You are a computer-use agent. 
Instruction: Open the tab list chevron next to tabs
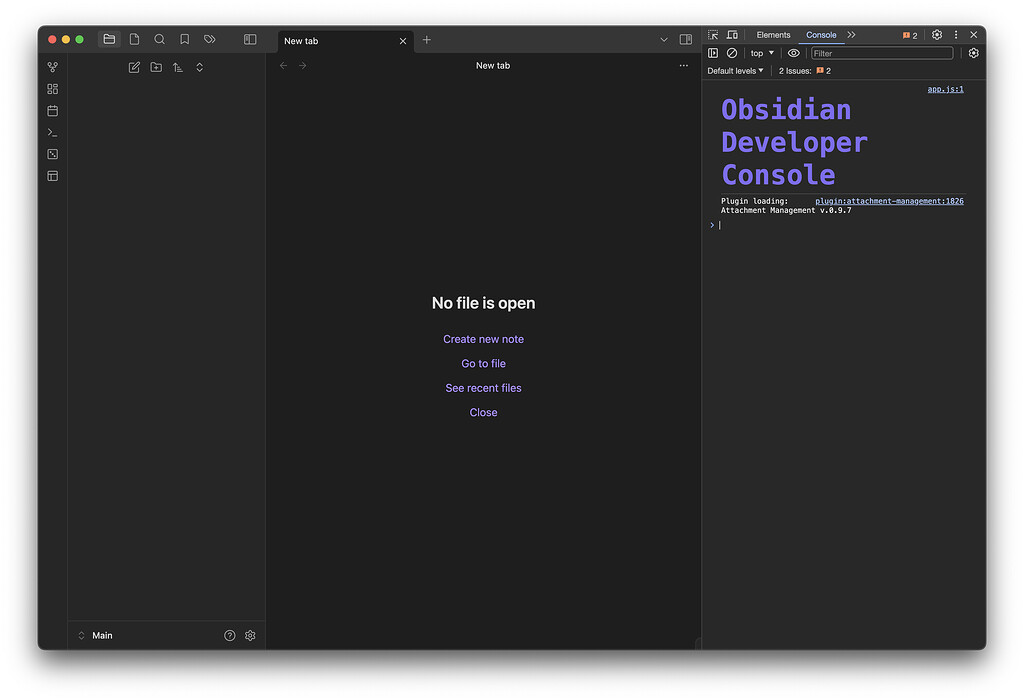tap(663, 39)
